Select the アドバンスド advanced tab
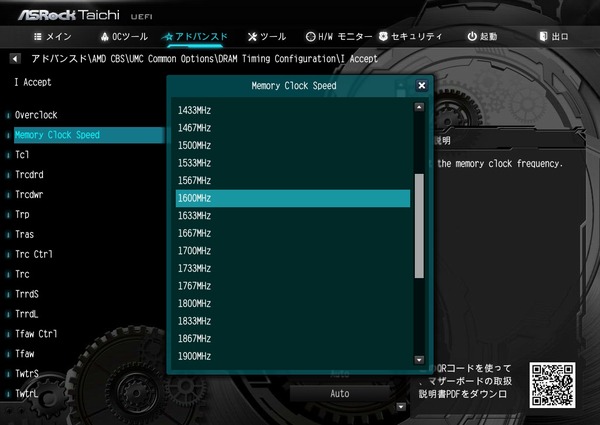This screenshot has width=600, height=425. coord(195,37)
